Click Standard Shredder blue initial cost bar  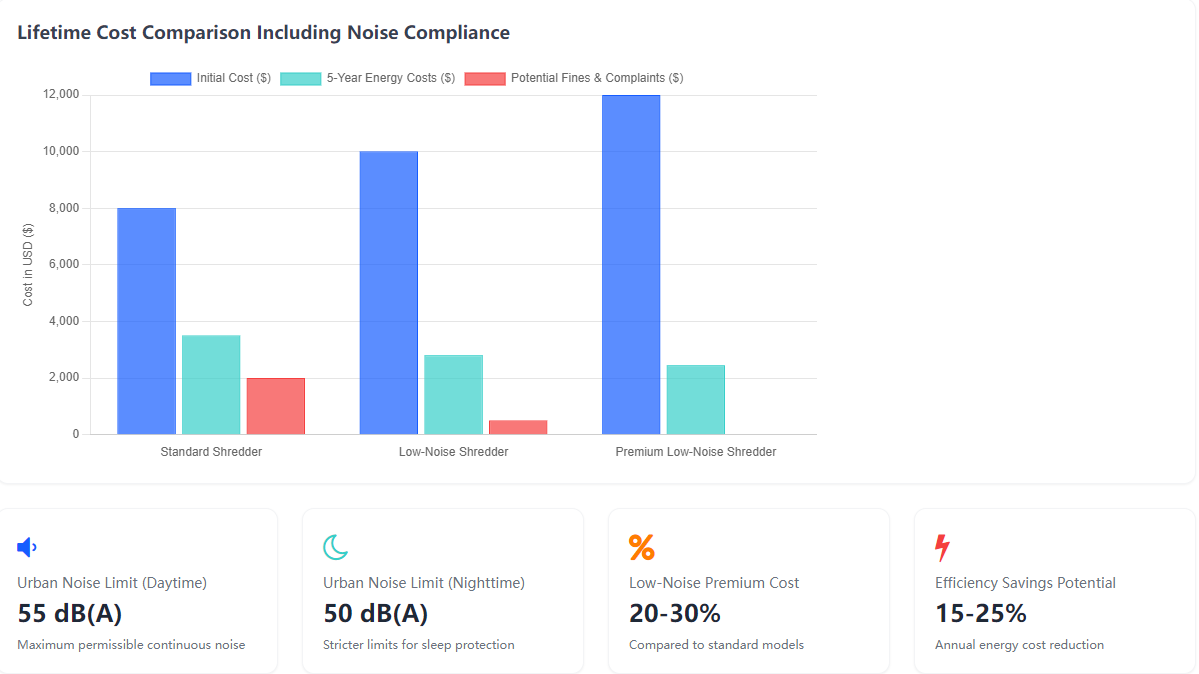[x=147, y=321]
